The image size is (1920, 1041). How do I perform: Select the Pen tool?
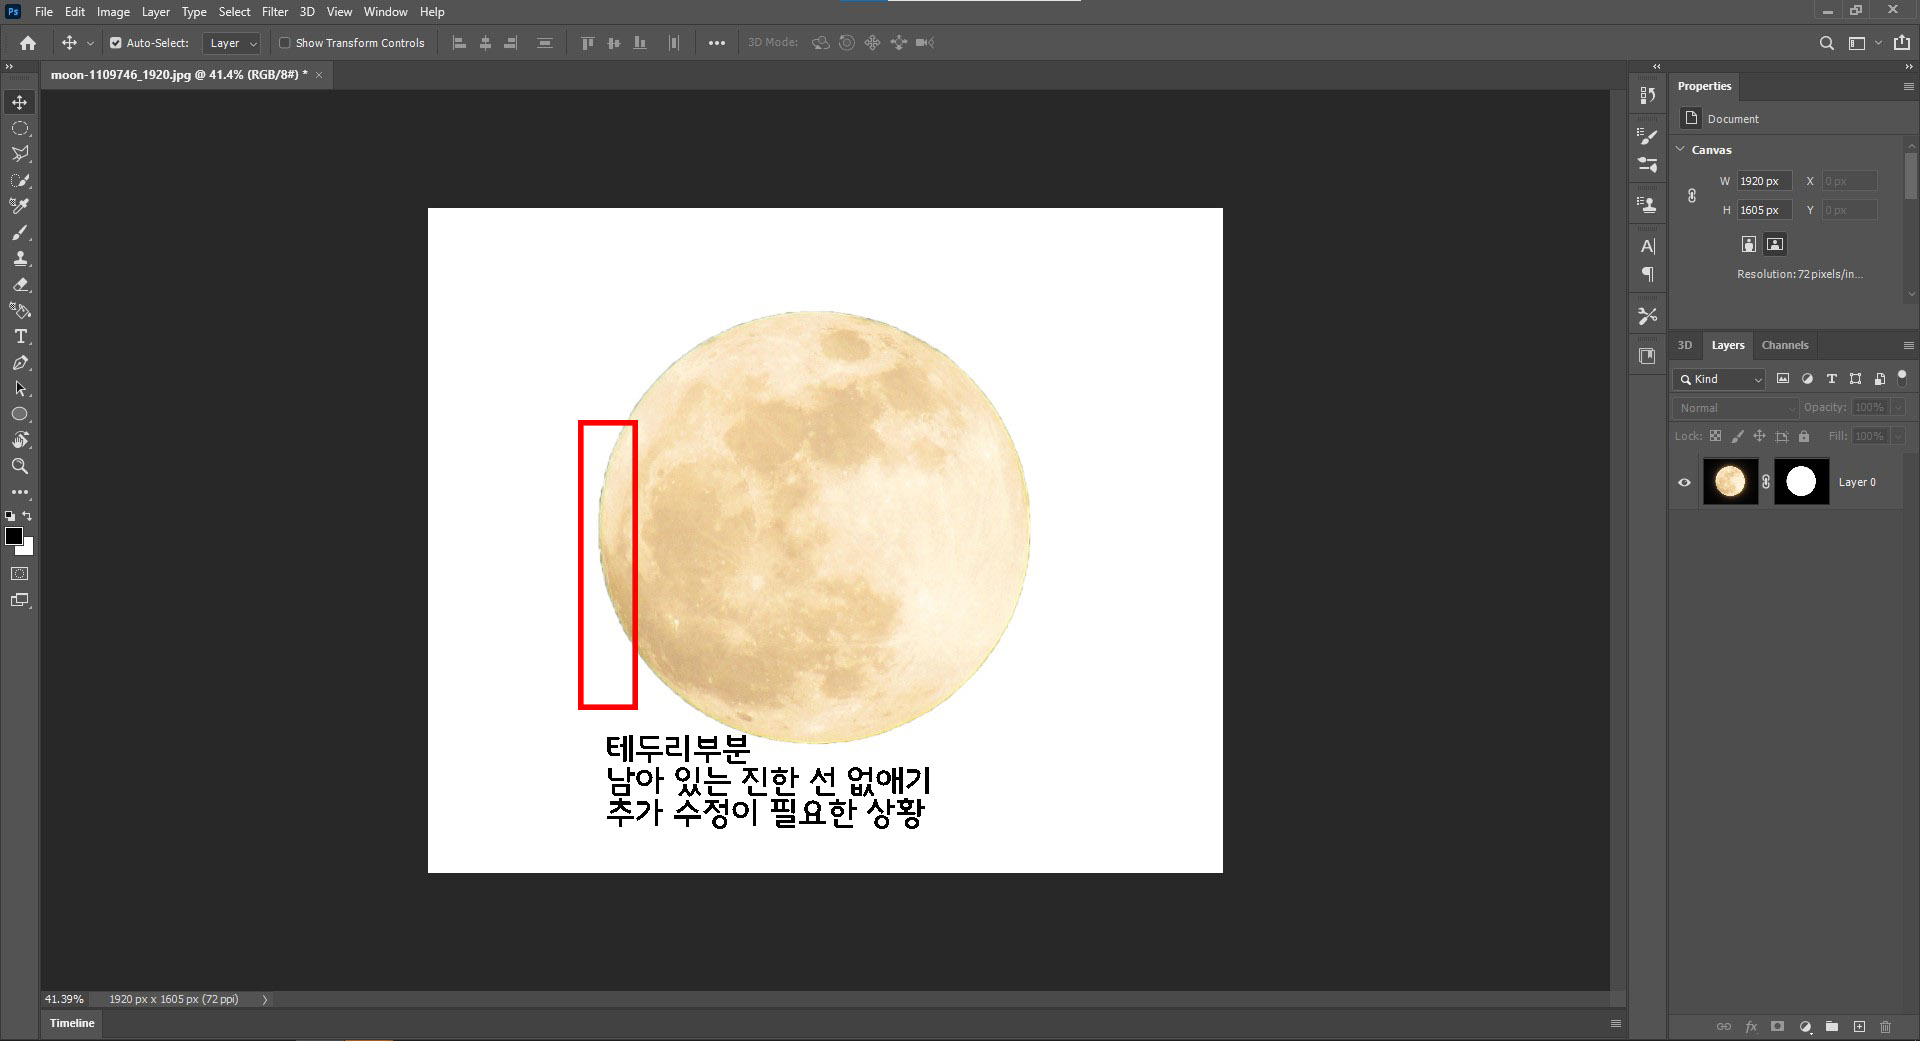(20, 362)
